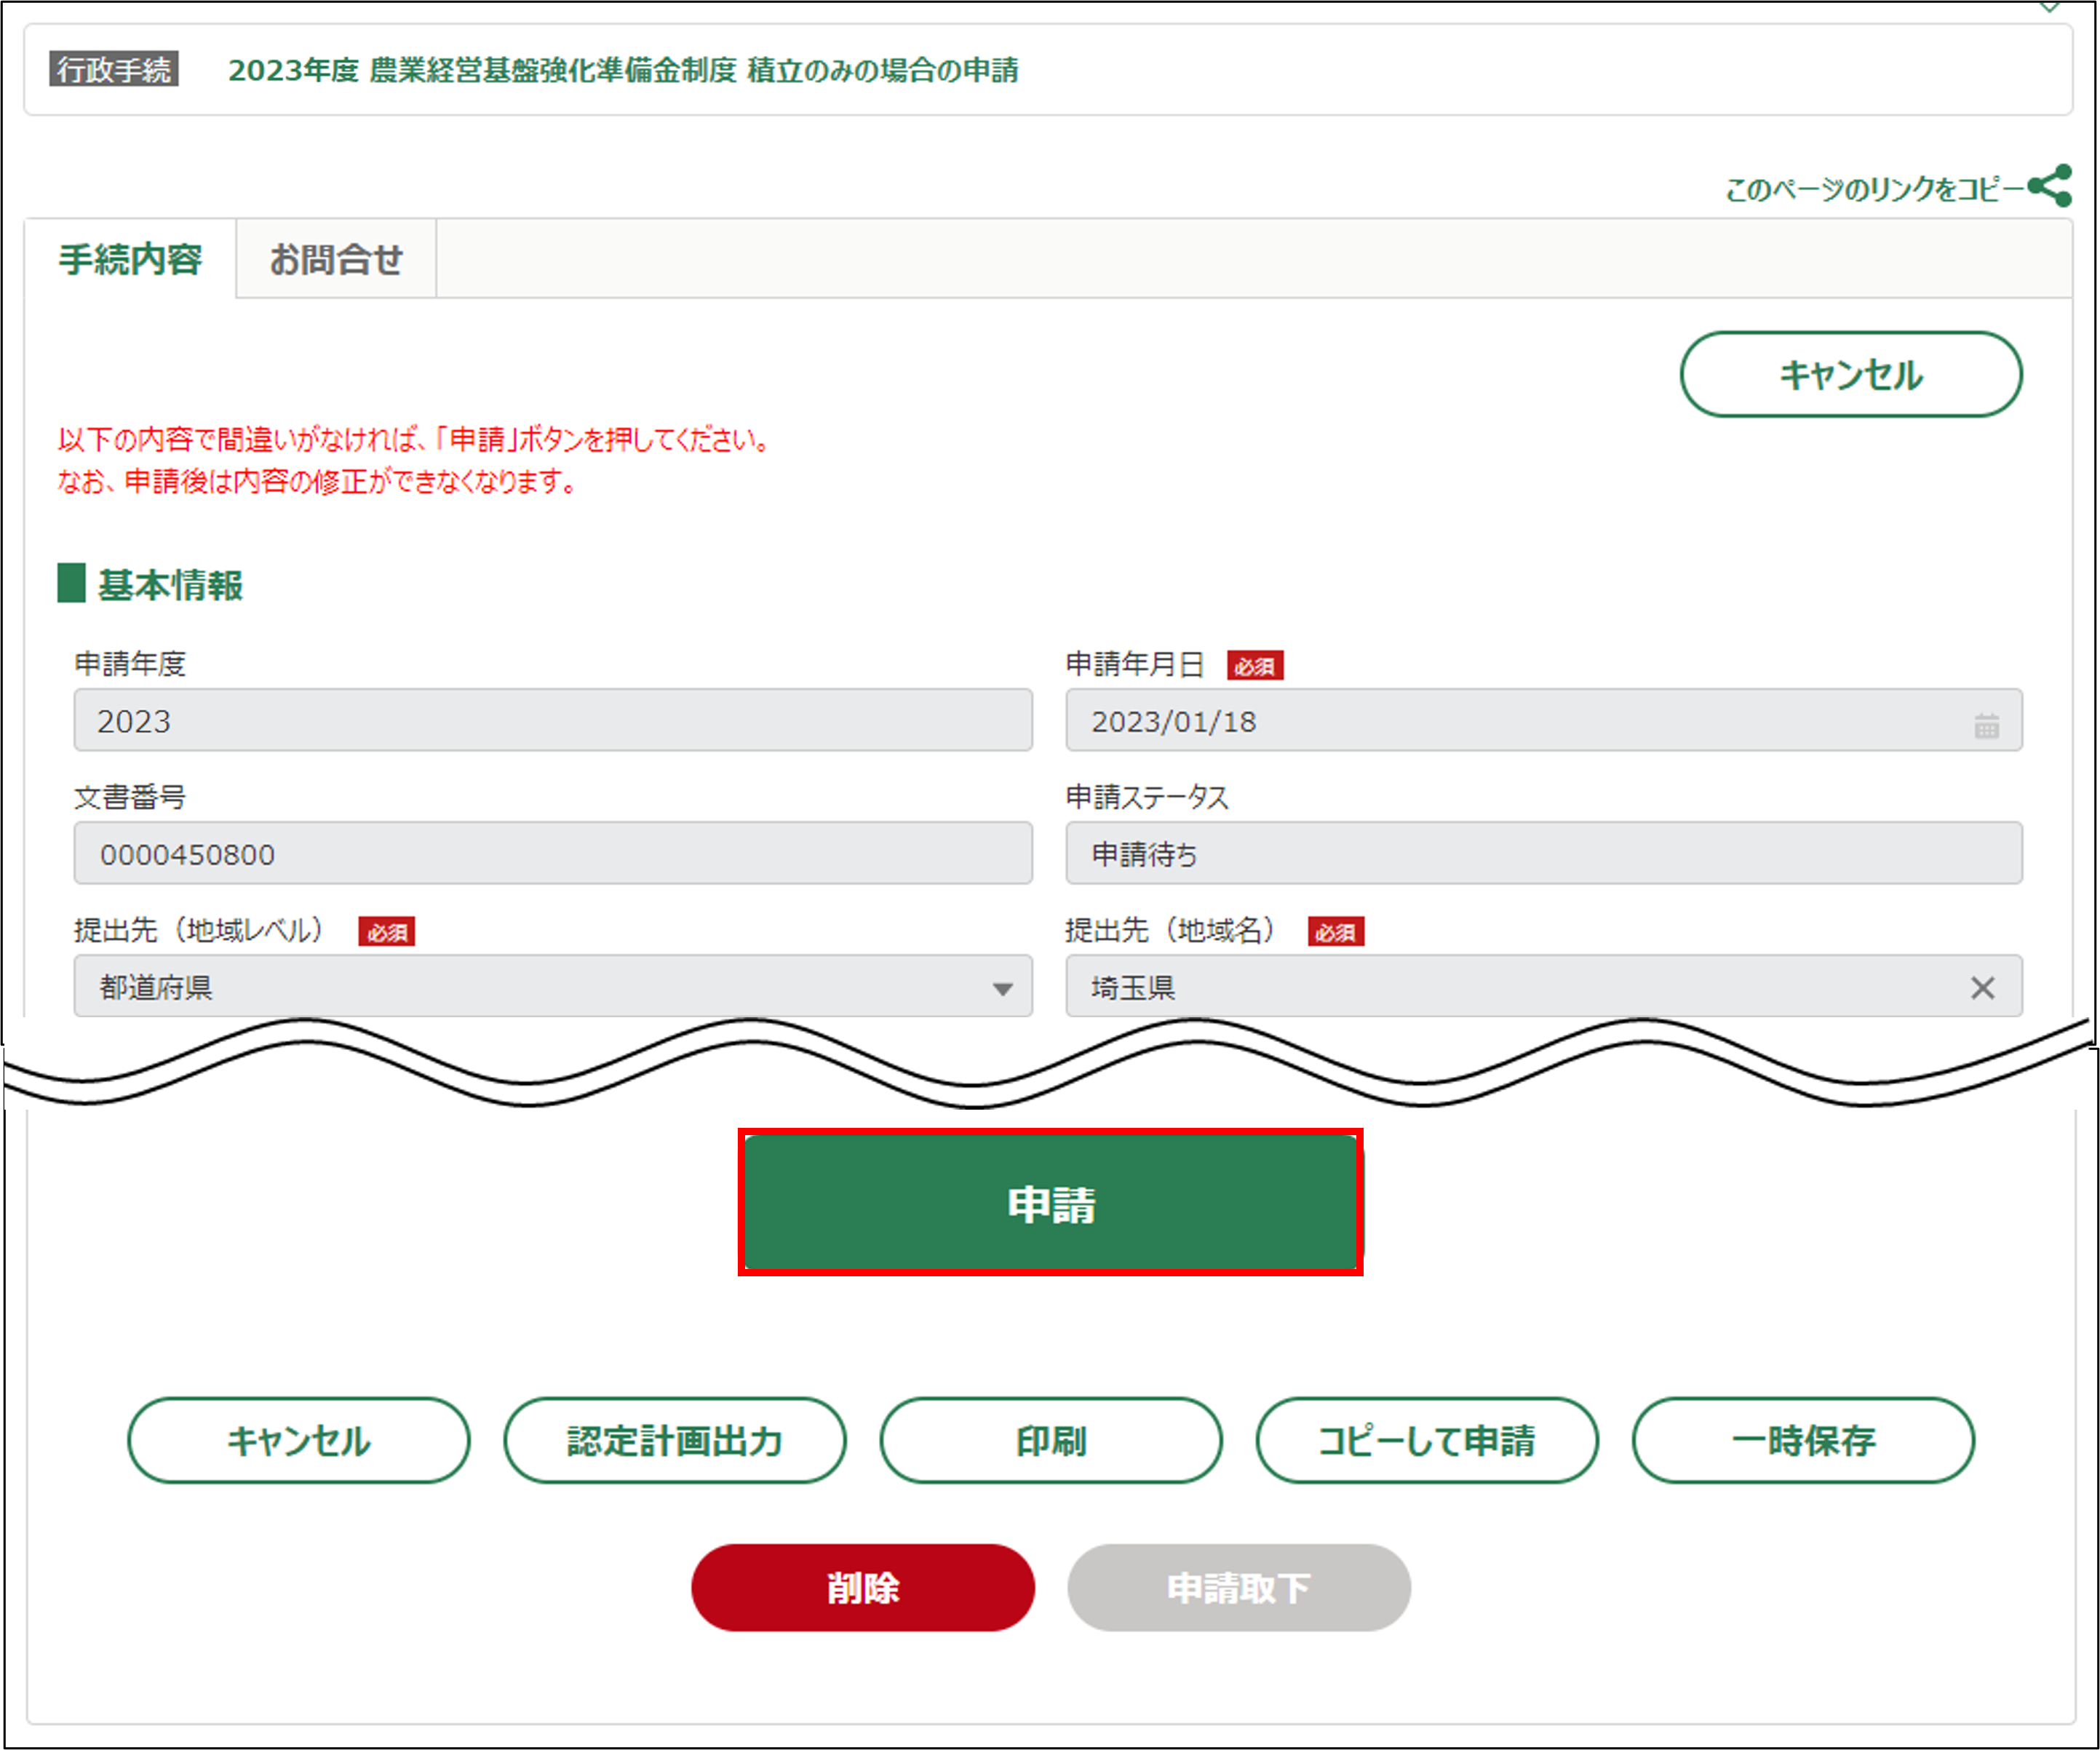Expand the 提出先(地域レベル) dropdown arrow
Image resolution: width=2100 pixels, height=1750 pixels.
1002,988
